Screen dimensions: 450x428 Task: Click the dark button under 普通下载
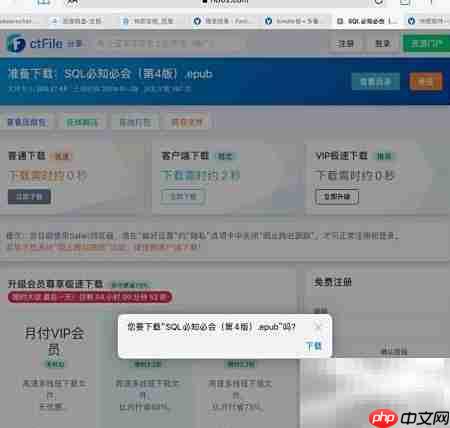29,197
